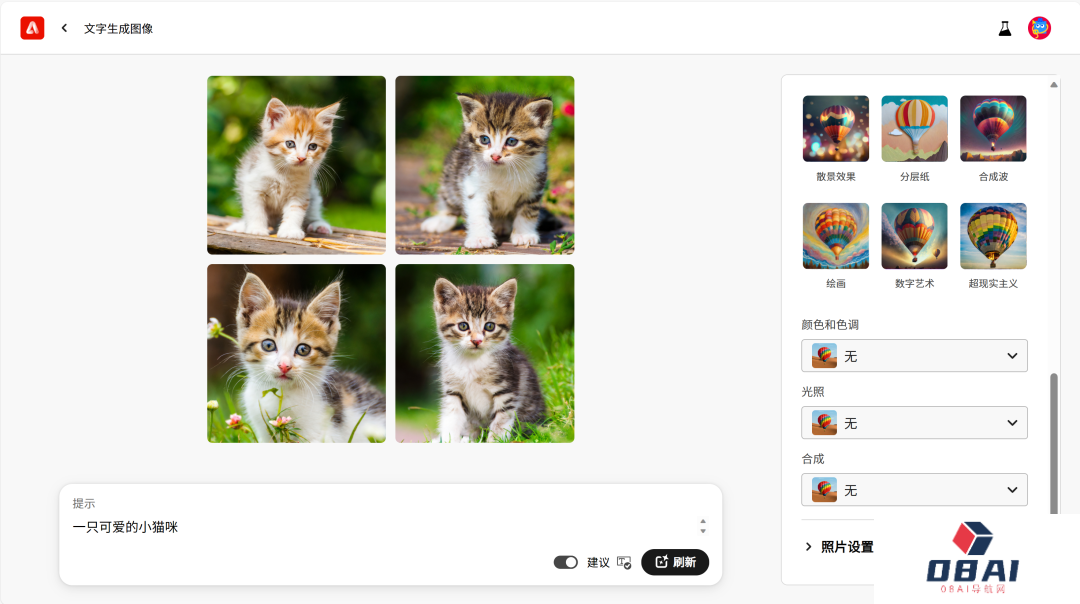Click the 刷新 refresh button
The height and width of the screenshot is (604, 1080).
click(675, 562)
